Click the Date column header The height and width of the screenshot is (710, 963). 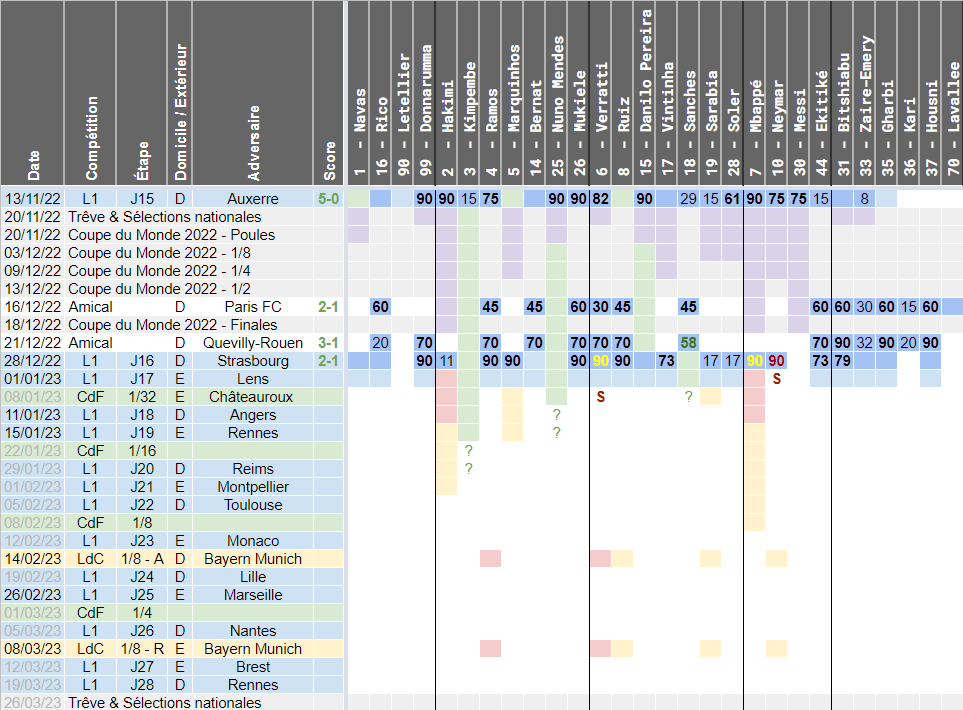point(33,93)
